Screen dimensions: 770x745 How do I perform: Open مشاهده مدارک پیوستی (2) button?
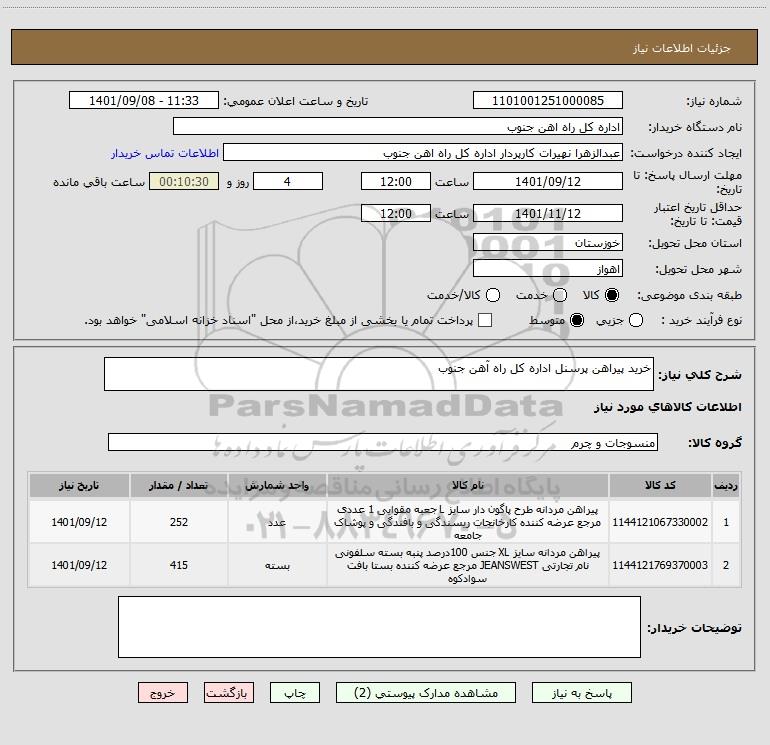coord(426,692)
